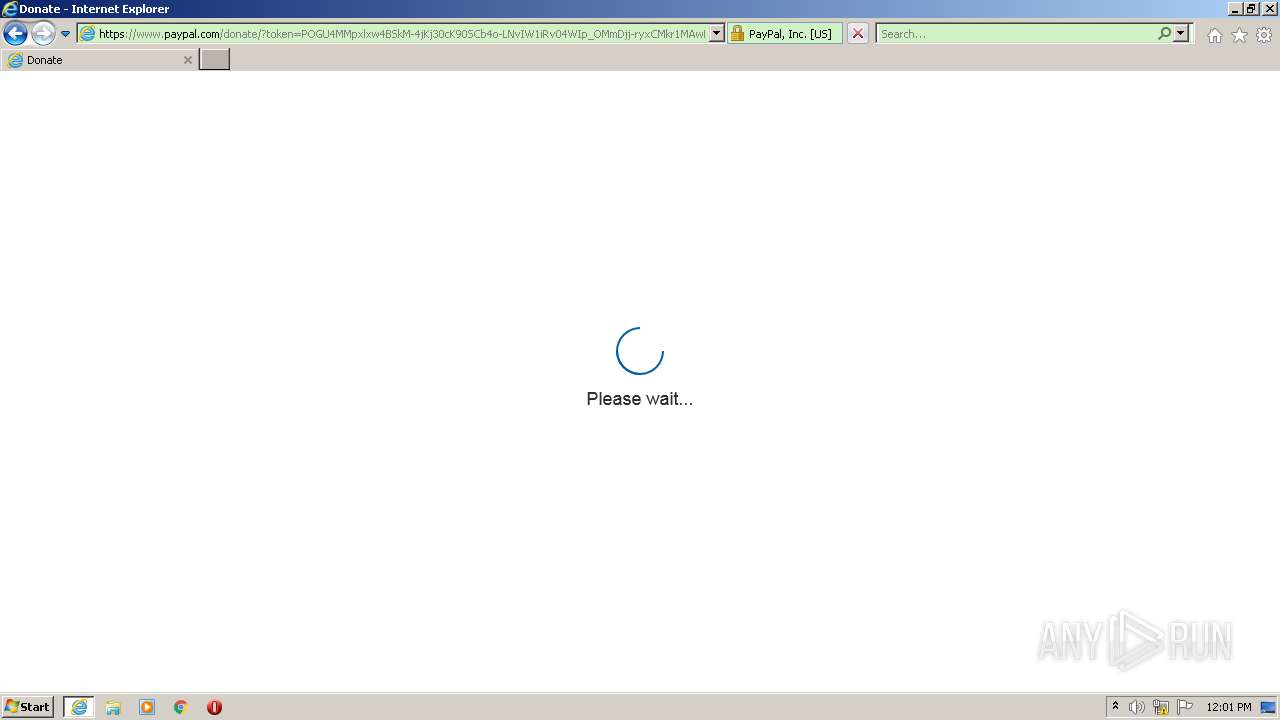Screen dimensions: 1280x720
Task: Restore down the browser window
Action: pyautogui.click(x=1251, y=9)
